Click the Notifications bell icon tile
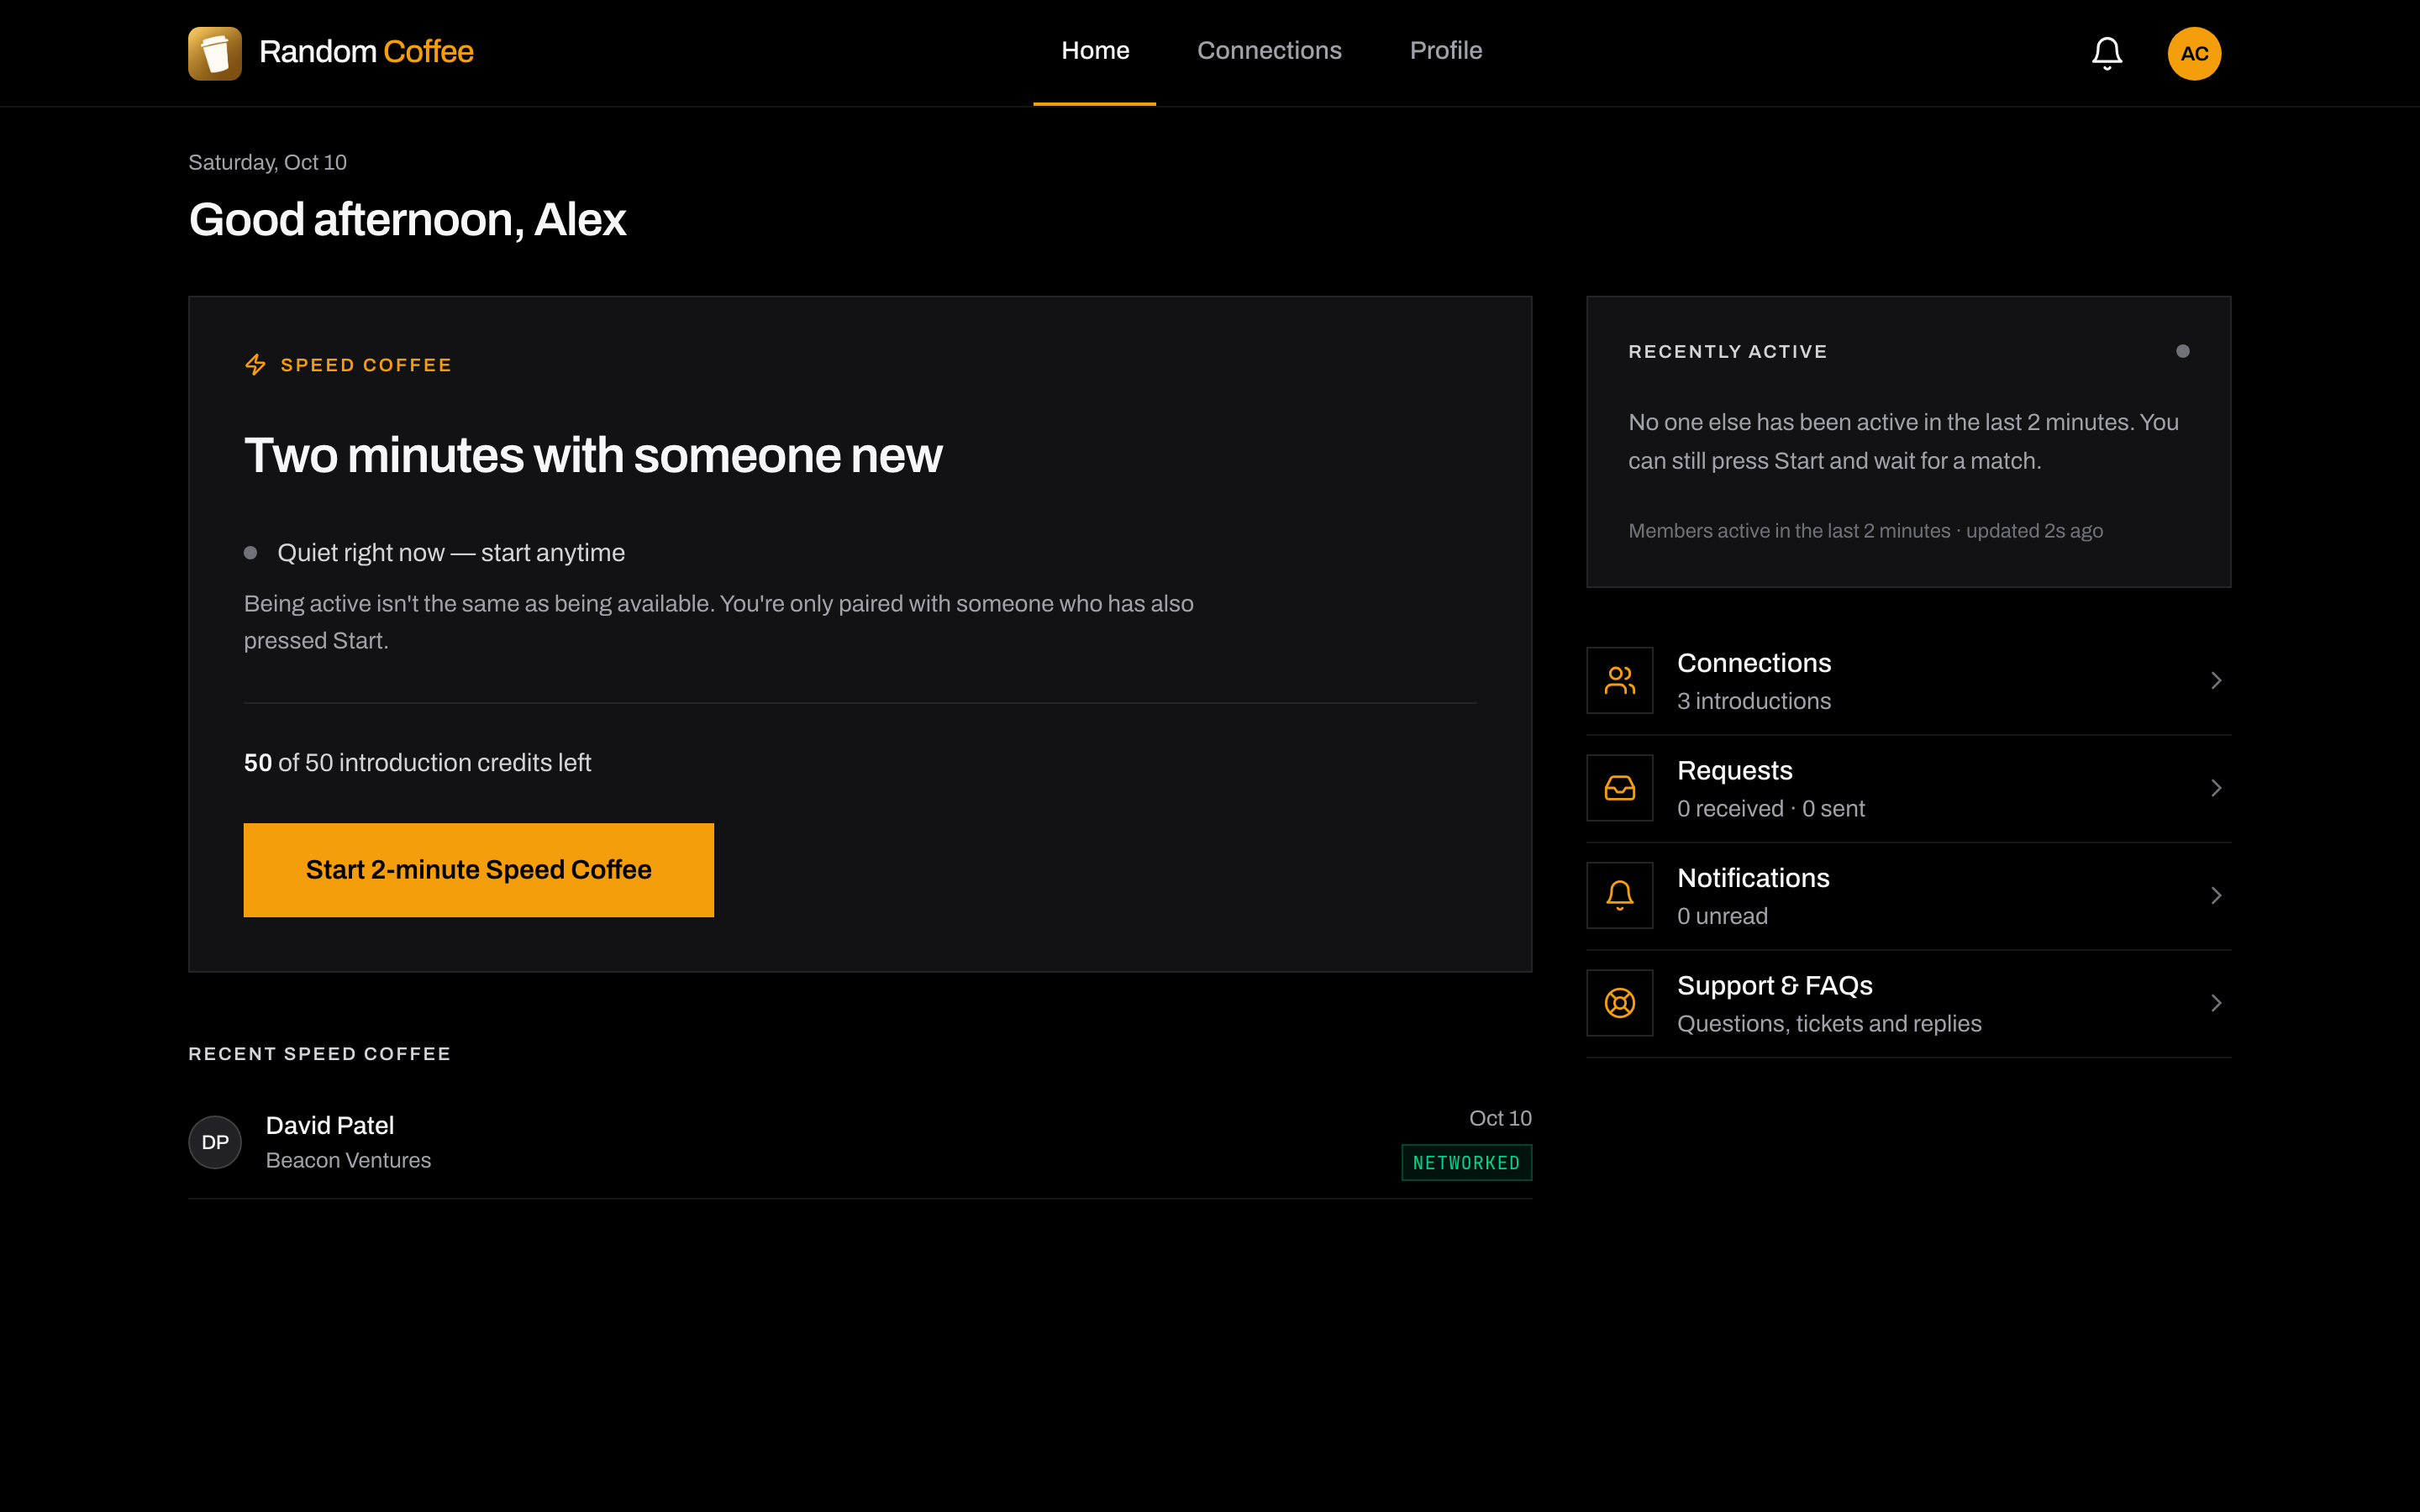This screenshot has height=1512, width=2420. click(x=1619, y=895)
